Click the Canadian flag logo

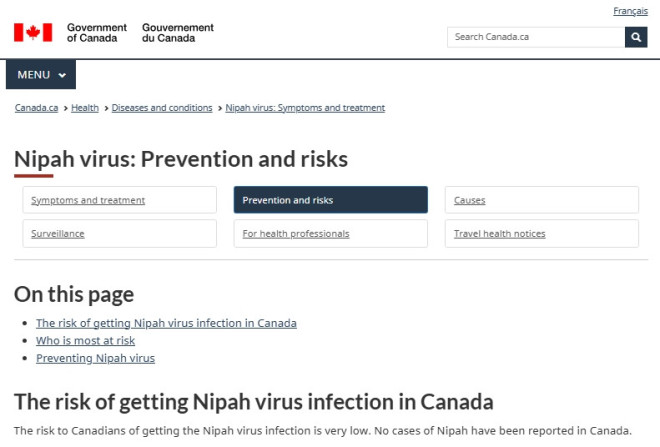[32, 32]
